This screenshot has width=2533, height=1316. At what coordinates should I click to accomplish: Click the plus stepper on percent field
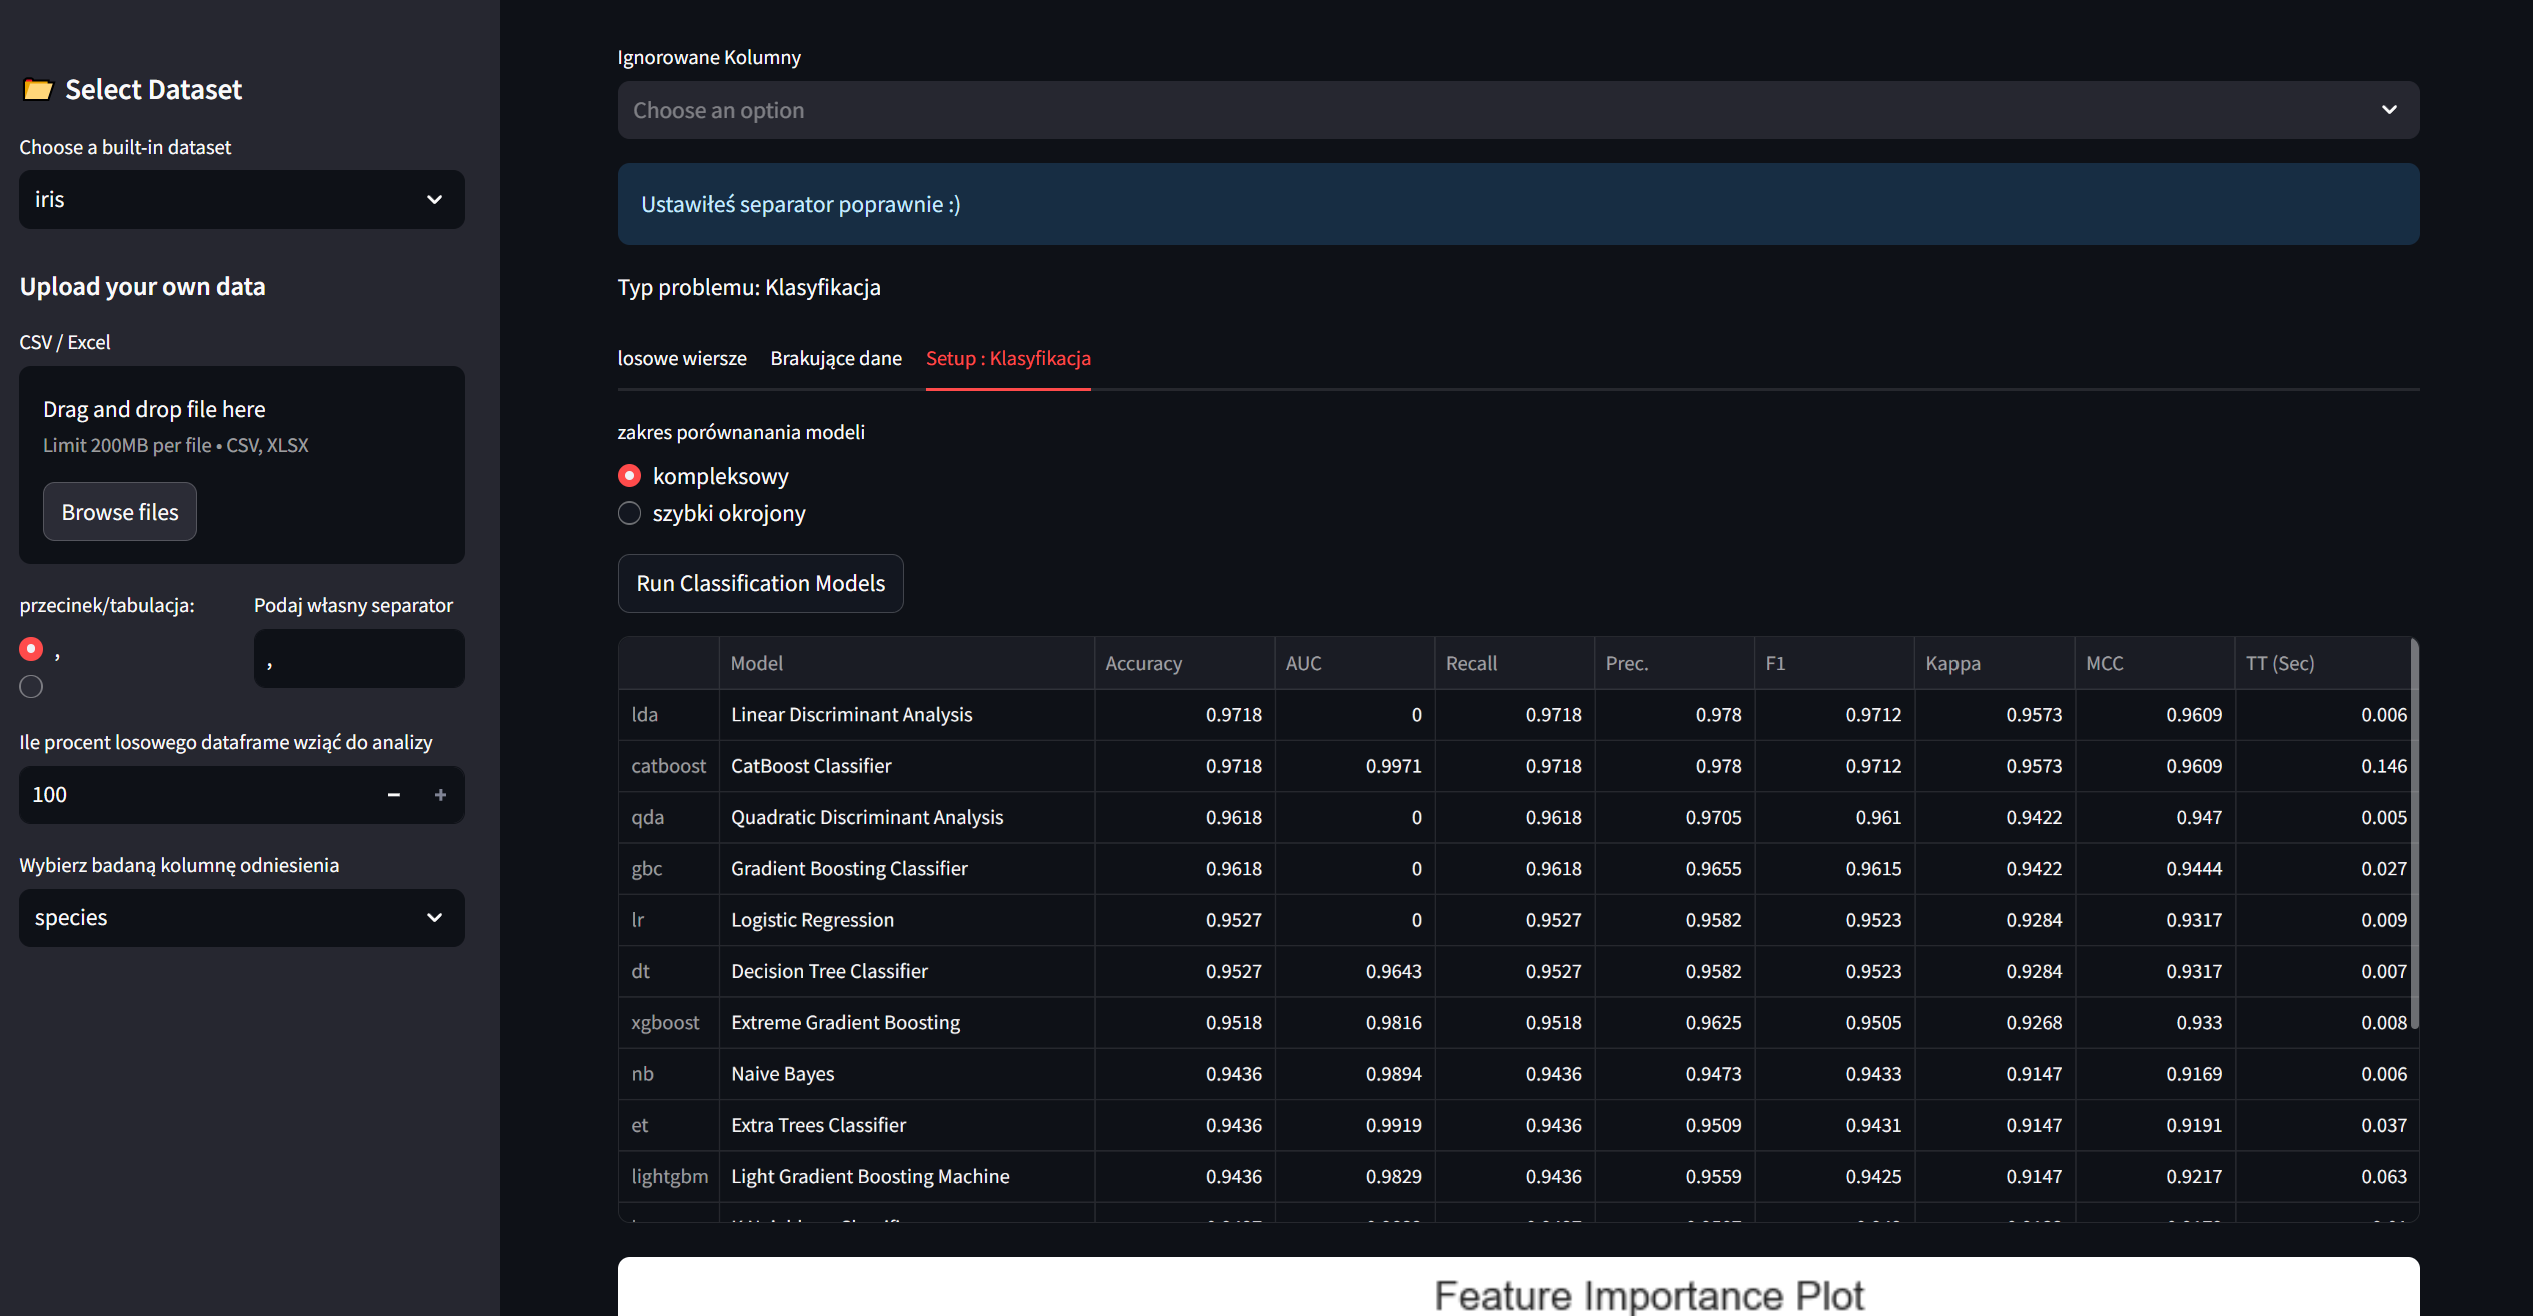tap(440, 795)
